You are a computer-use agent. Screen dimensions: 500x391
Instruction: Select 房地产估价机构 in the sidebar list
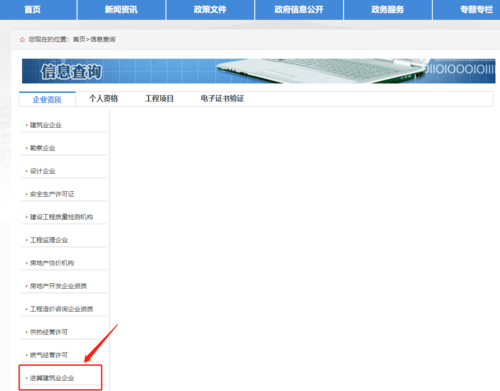tap(52, 263)
